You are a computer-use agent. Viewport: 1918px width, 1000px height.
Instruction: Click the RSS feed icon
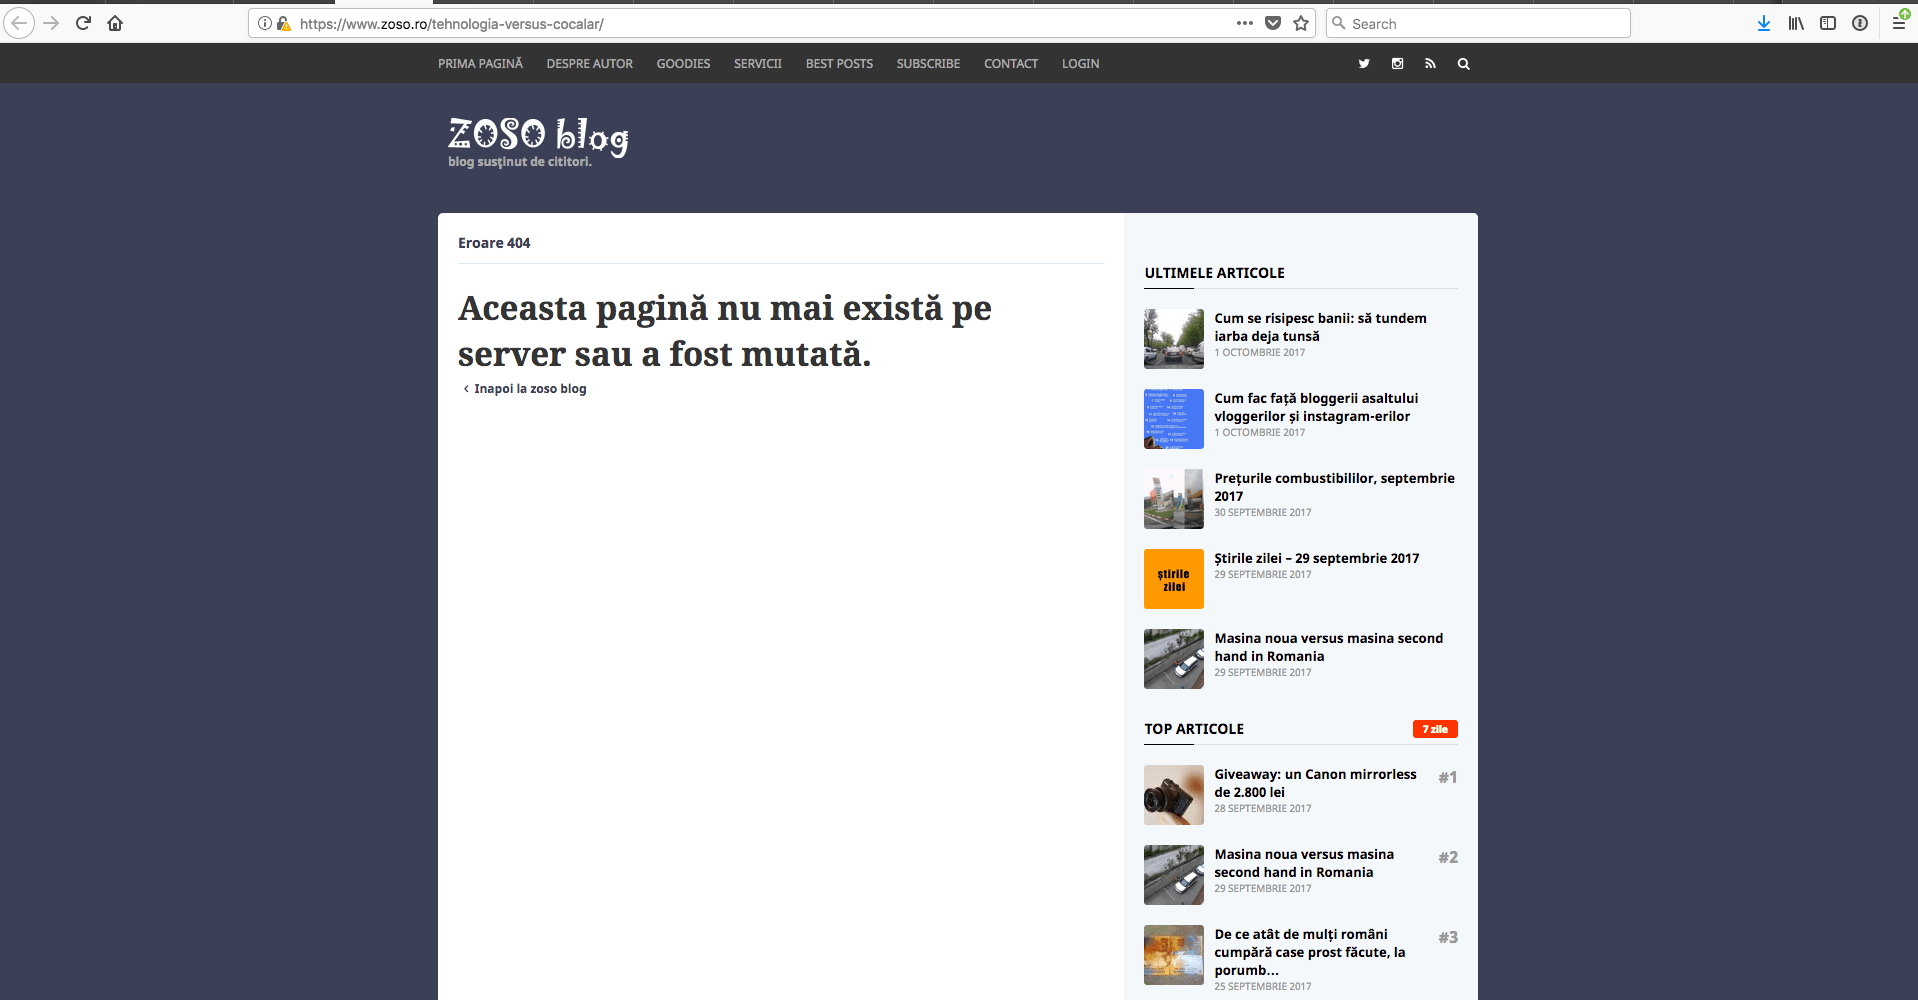tap(1430, 64)
